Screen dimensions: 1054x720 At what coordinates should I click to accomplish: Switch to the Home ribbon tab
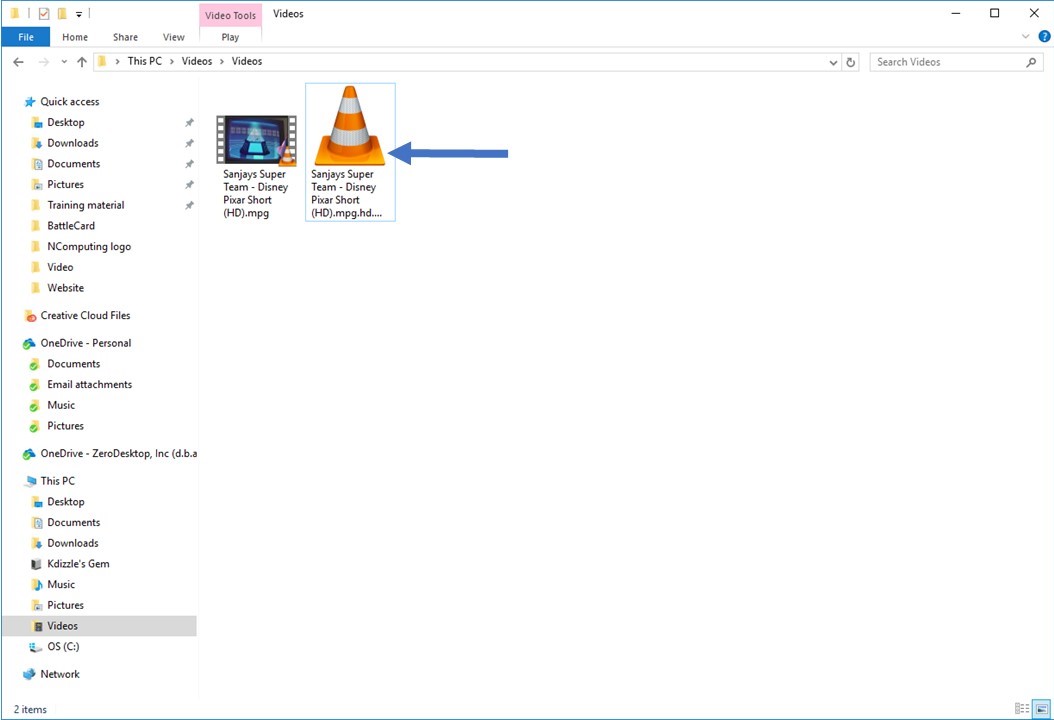click(75, 37)
